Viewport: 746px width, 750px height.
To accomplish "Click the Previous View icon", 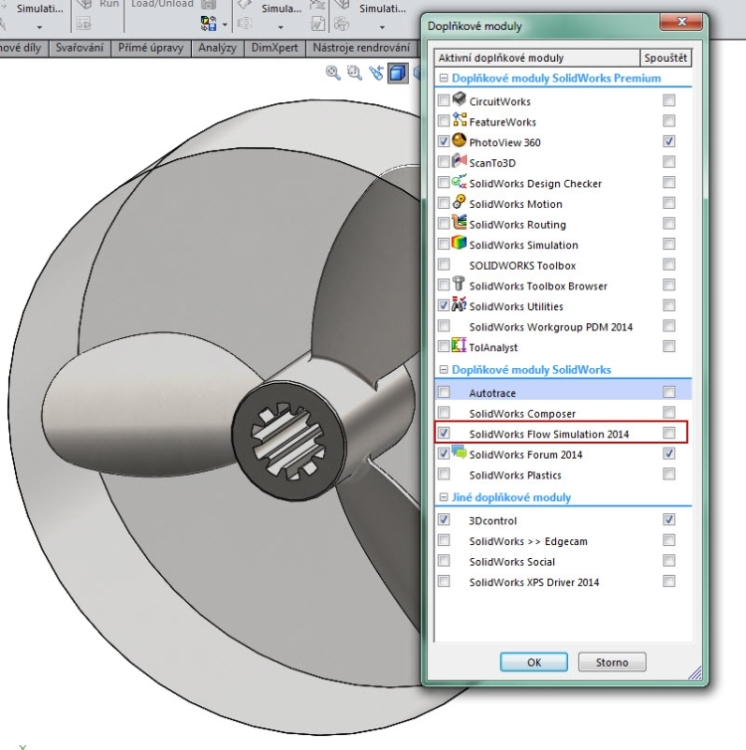I will pyautogui.click(x=376, y=73).
